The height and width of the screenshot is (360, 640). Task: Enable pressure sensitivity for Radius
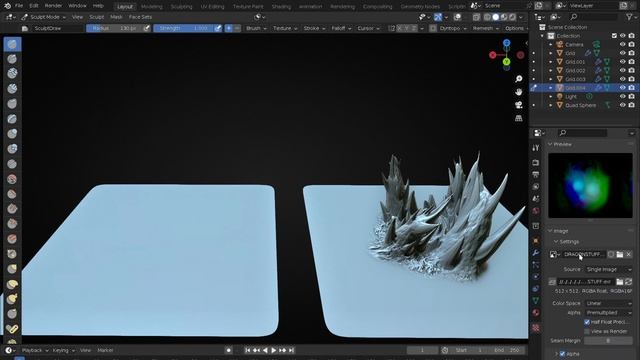point(147,28)
